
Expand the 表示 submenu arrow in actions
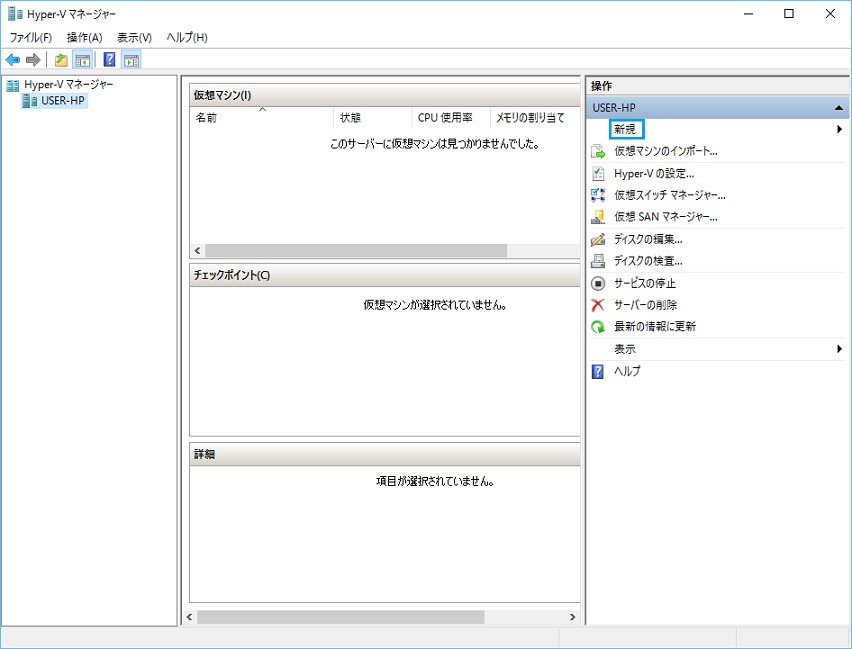point(840,349)
